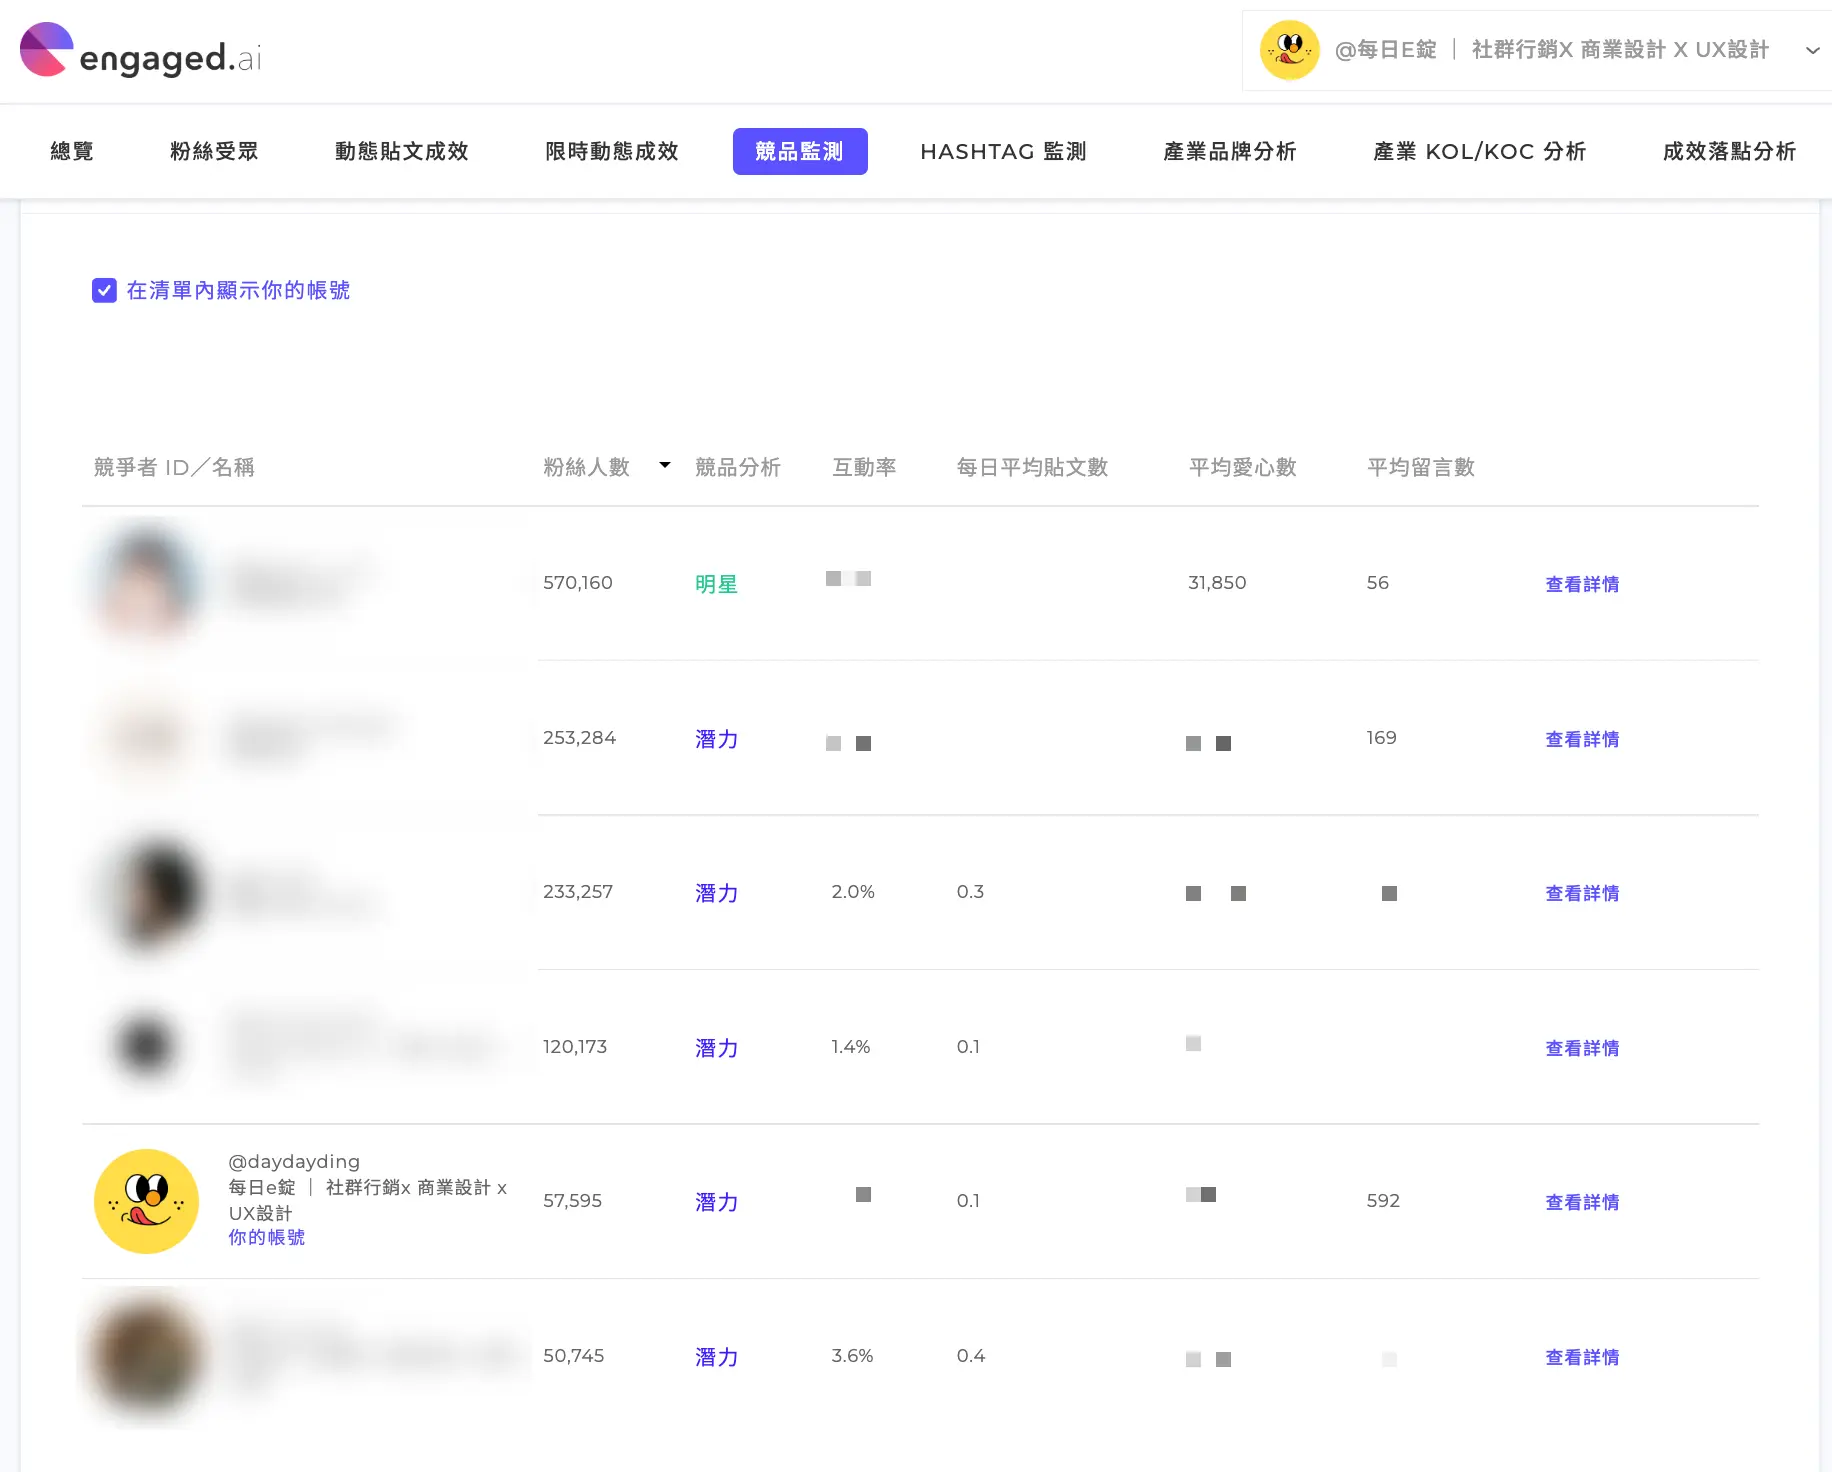Click the 互動率 column header

[x=864, y=467]
